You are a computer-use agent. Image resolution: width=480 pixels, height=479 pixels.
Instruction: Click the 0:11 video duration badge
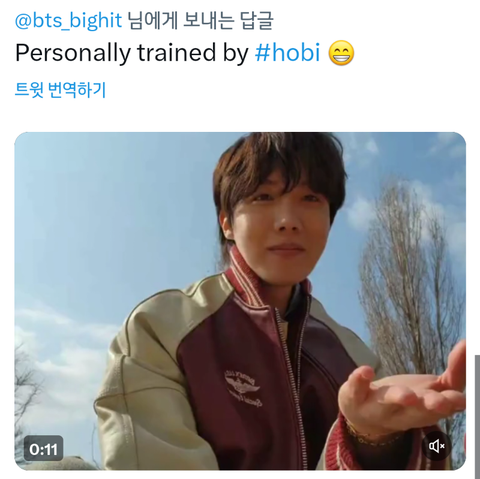click(43, 449)
